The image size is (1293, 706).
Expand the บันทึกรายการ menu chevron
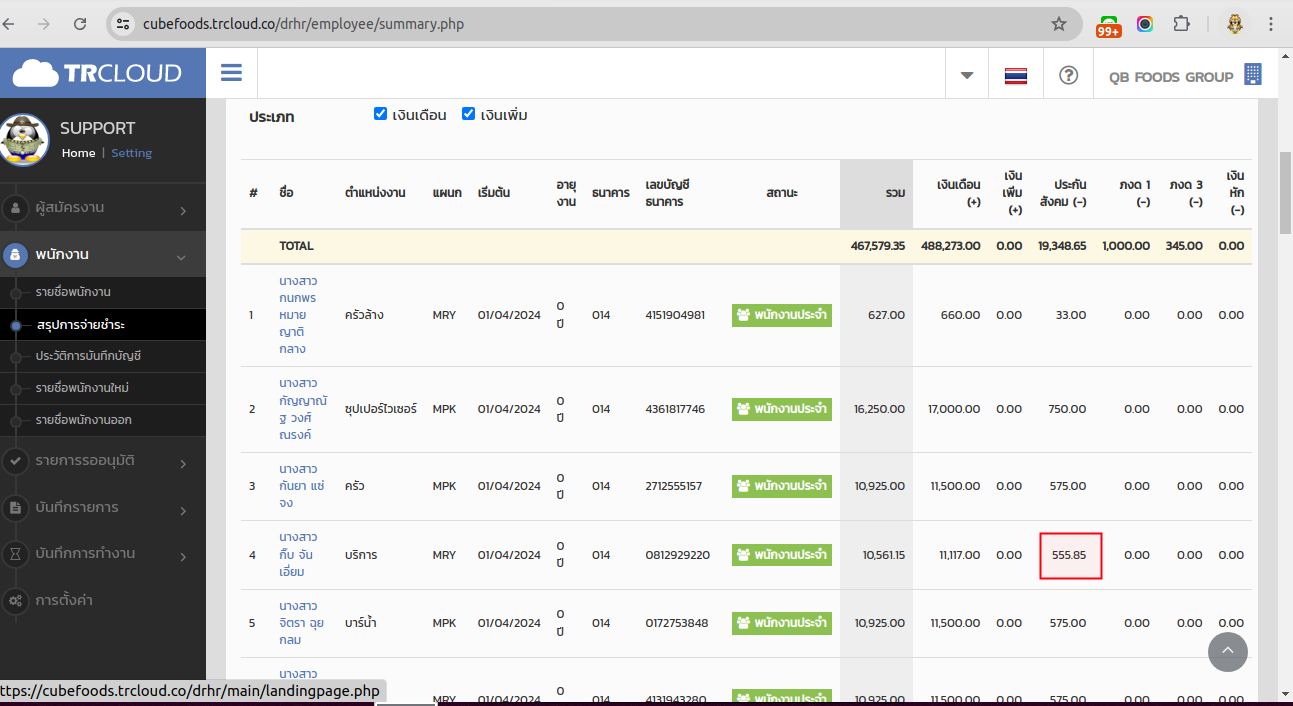coord(183,511)
